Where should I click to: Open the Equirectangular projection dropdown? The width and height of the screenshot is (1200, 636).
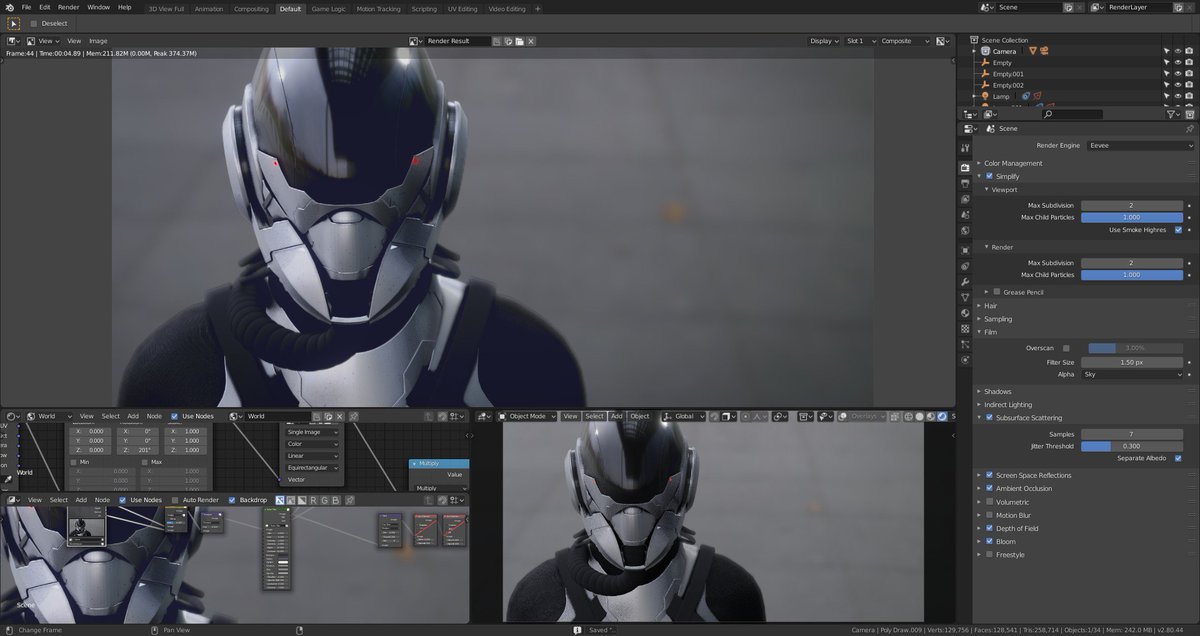[313, 468]
